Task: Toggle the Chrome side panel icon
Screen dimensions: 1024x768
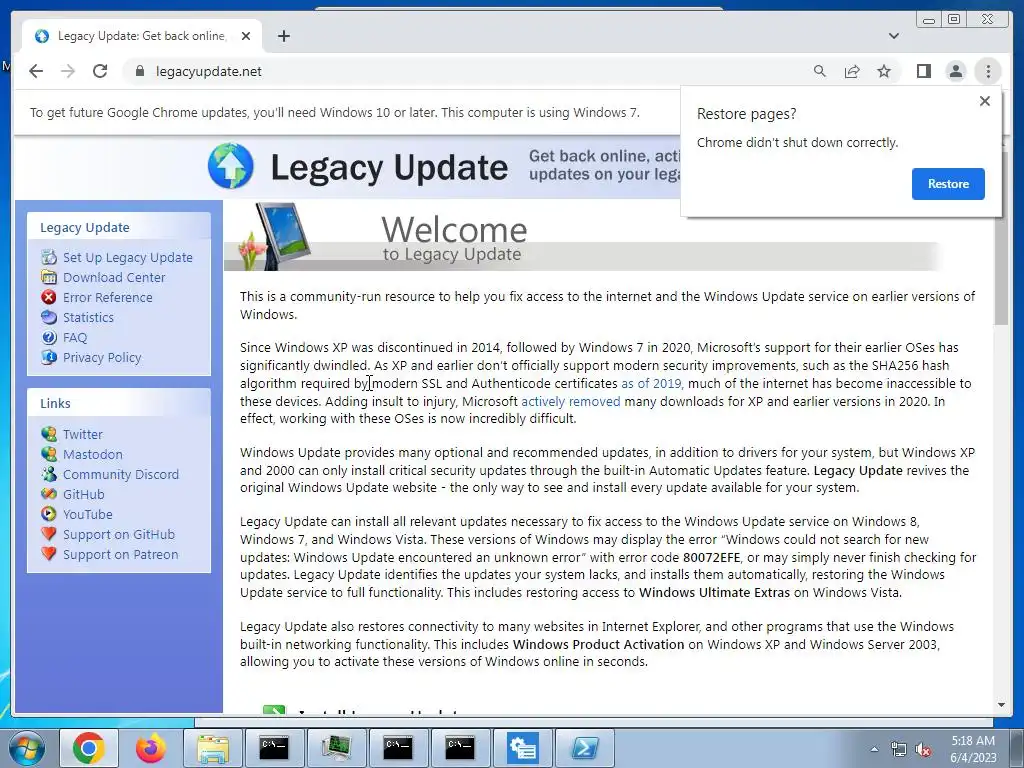Action: (923, 71)
